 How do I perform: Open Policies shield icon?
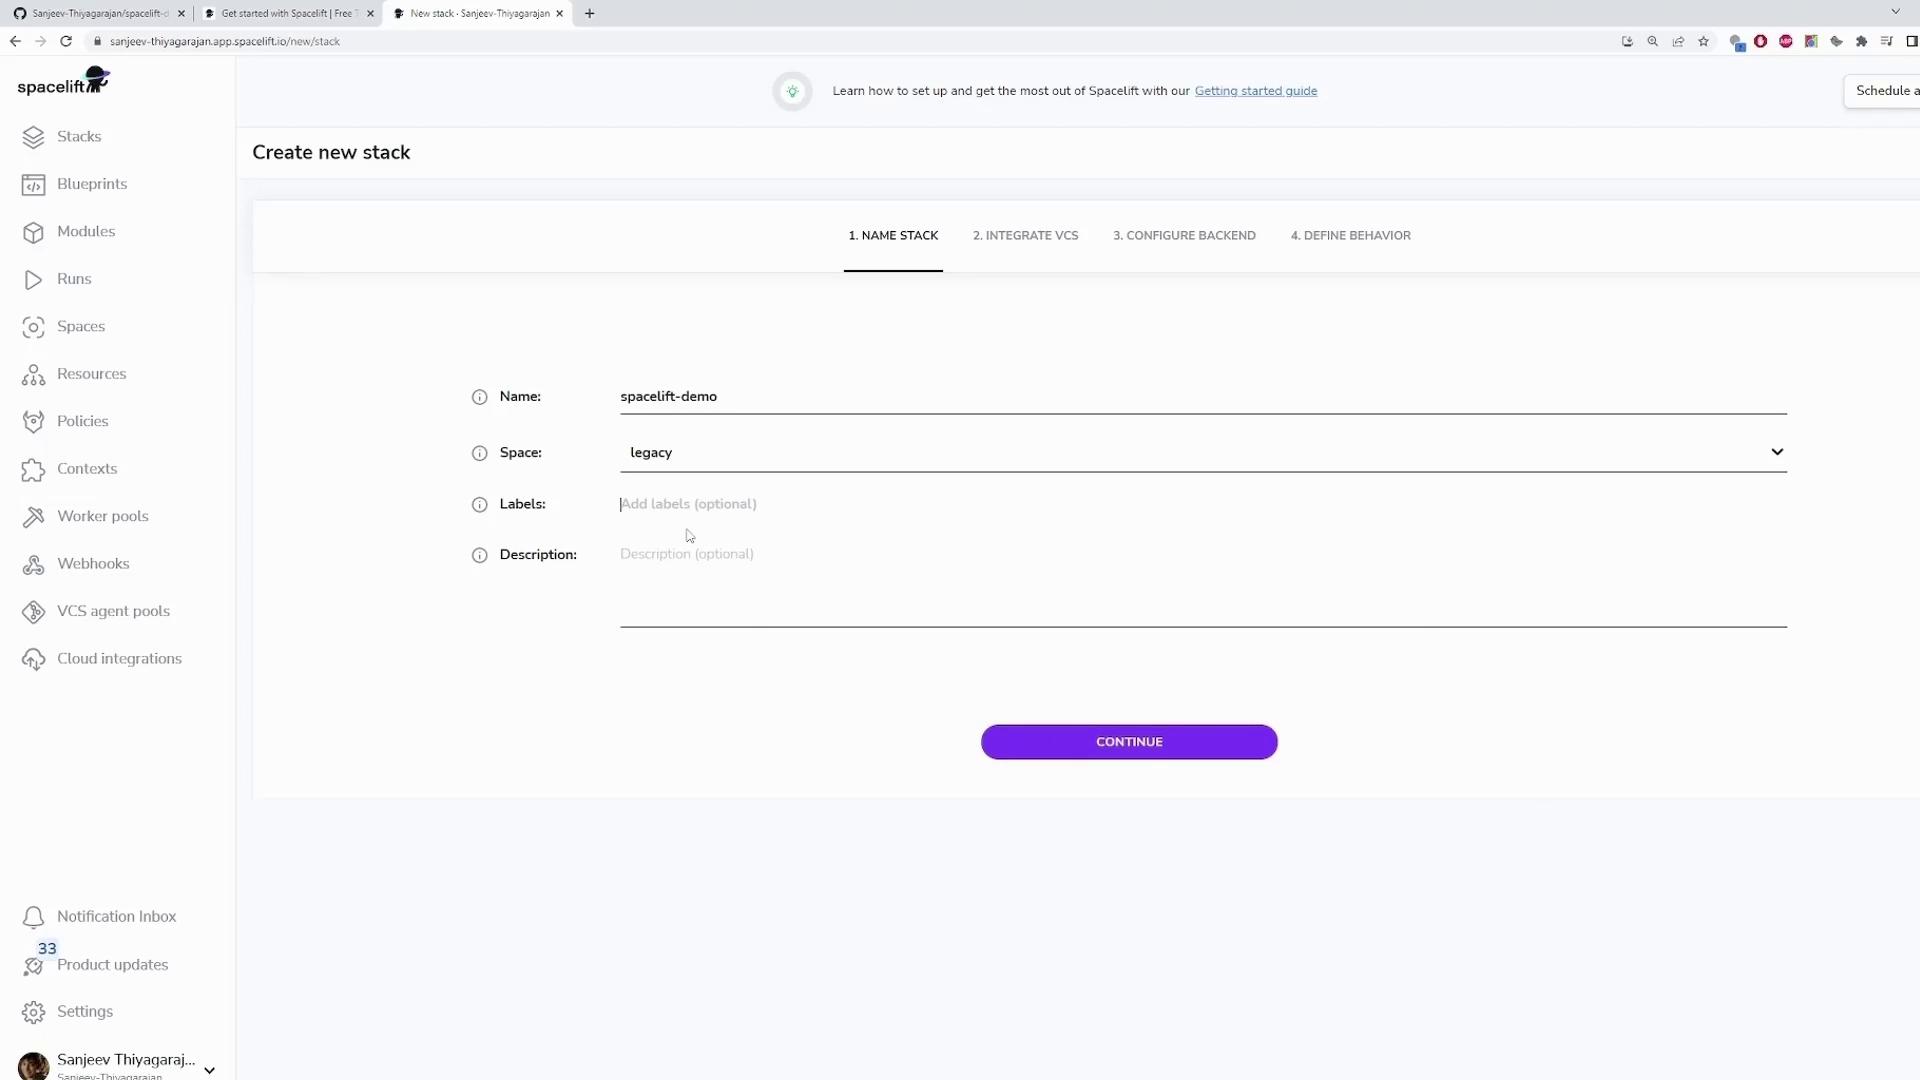pyautogui.click(x=33, y=422)
